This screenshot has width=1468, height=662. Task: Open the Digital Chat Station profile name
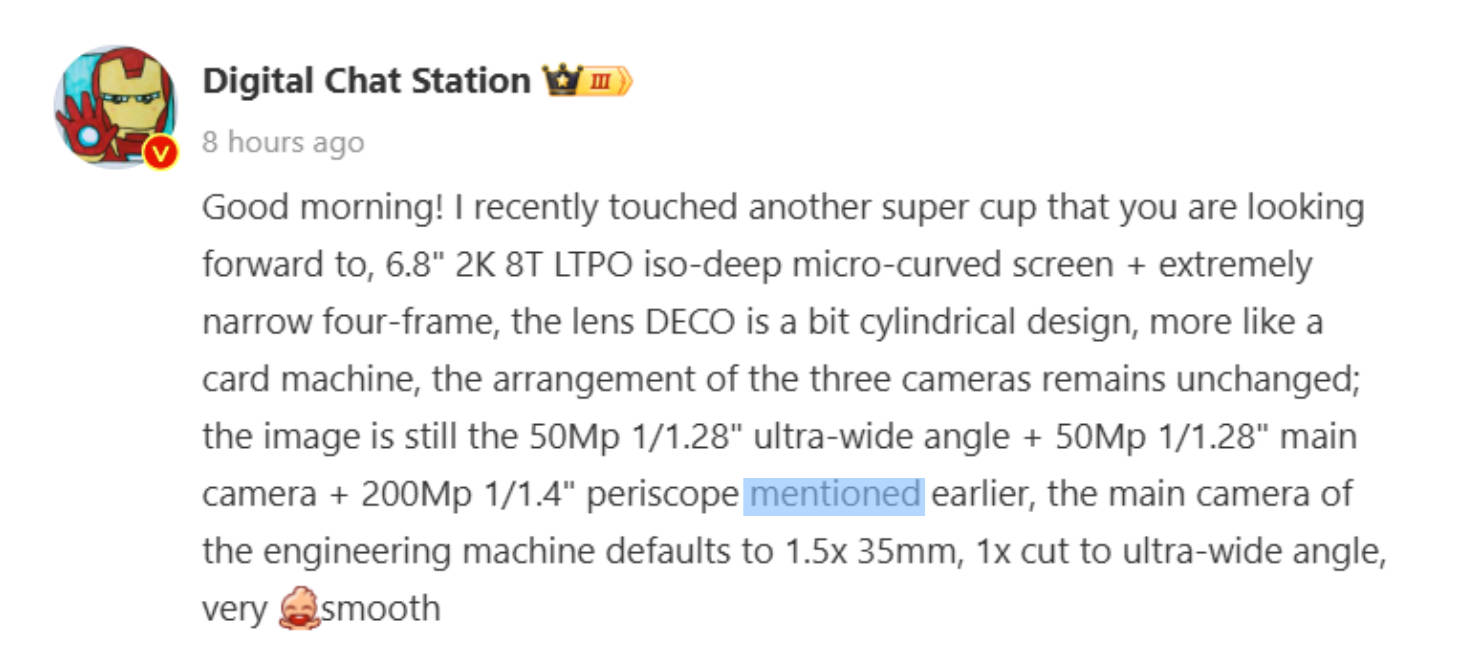pos(366,80)
